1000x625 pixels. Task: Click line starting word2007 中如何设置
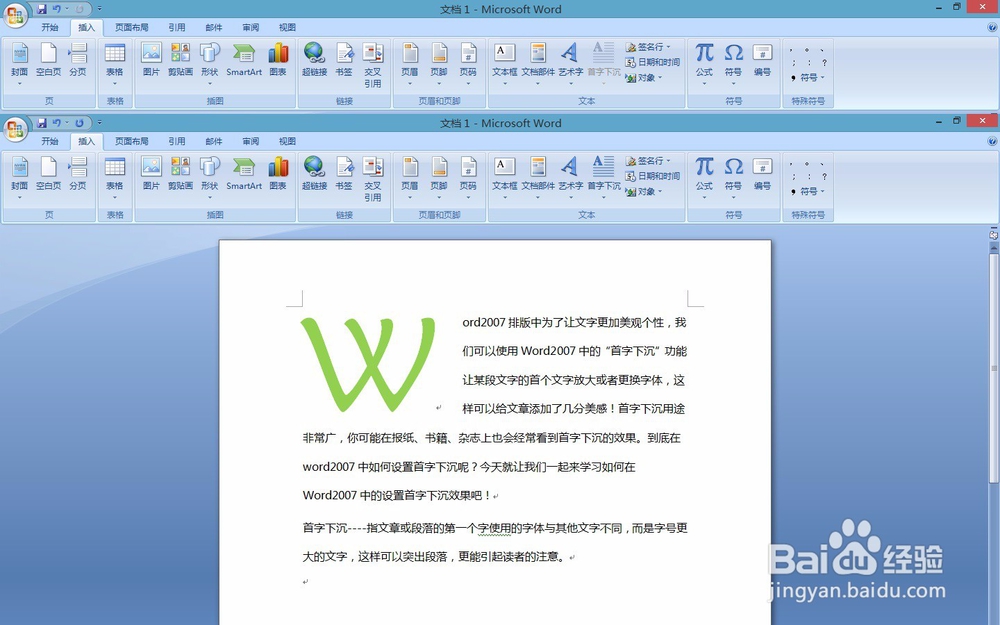(469, 467)
